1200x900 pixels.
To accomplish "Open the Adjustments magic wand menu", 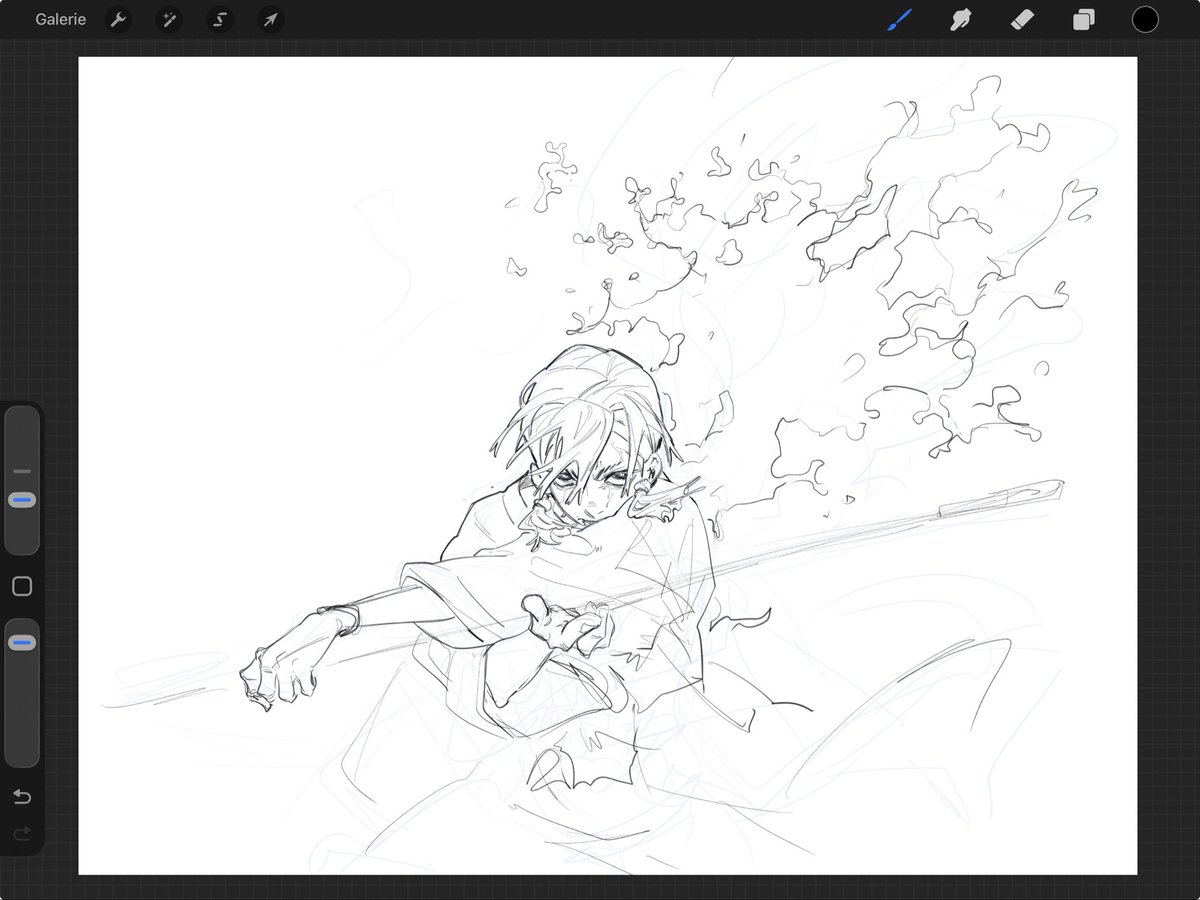I will point(169,20).
